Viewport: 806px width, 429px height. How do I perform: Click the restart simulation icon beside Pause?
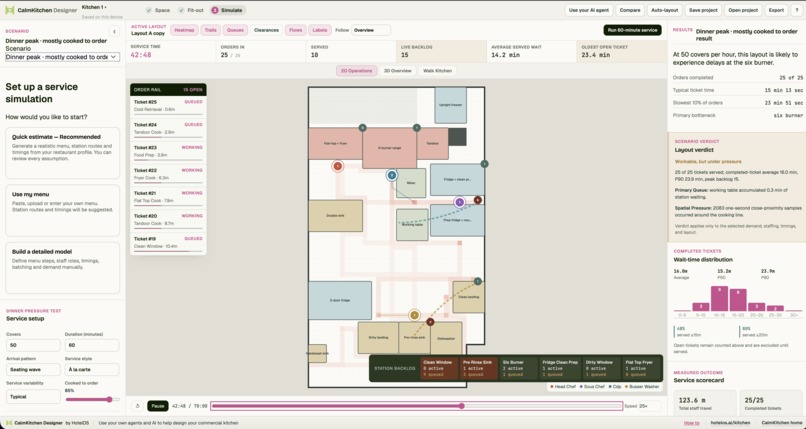(138, 406)
